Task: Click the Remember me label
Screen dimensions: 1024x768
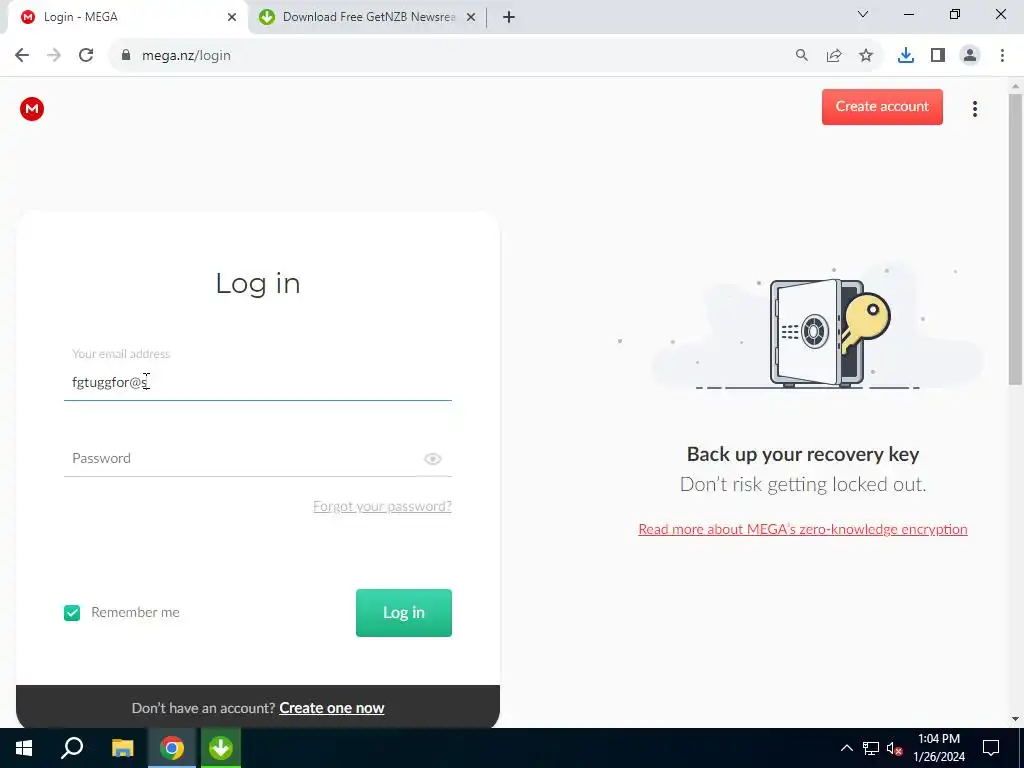Action: tap(135, 613)
